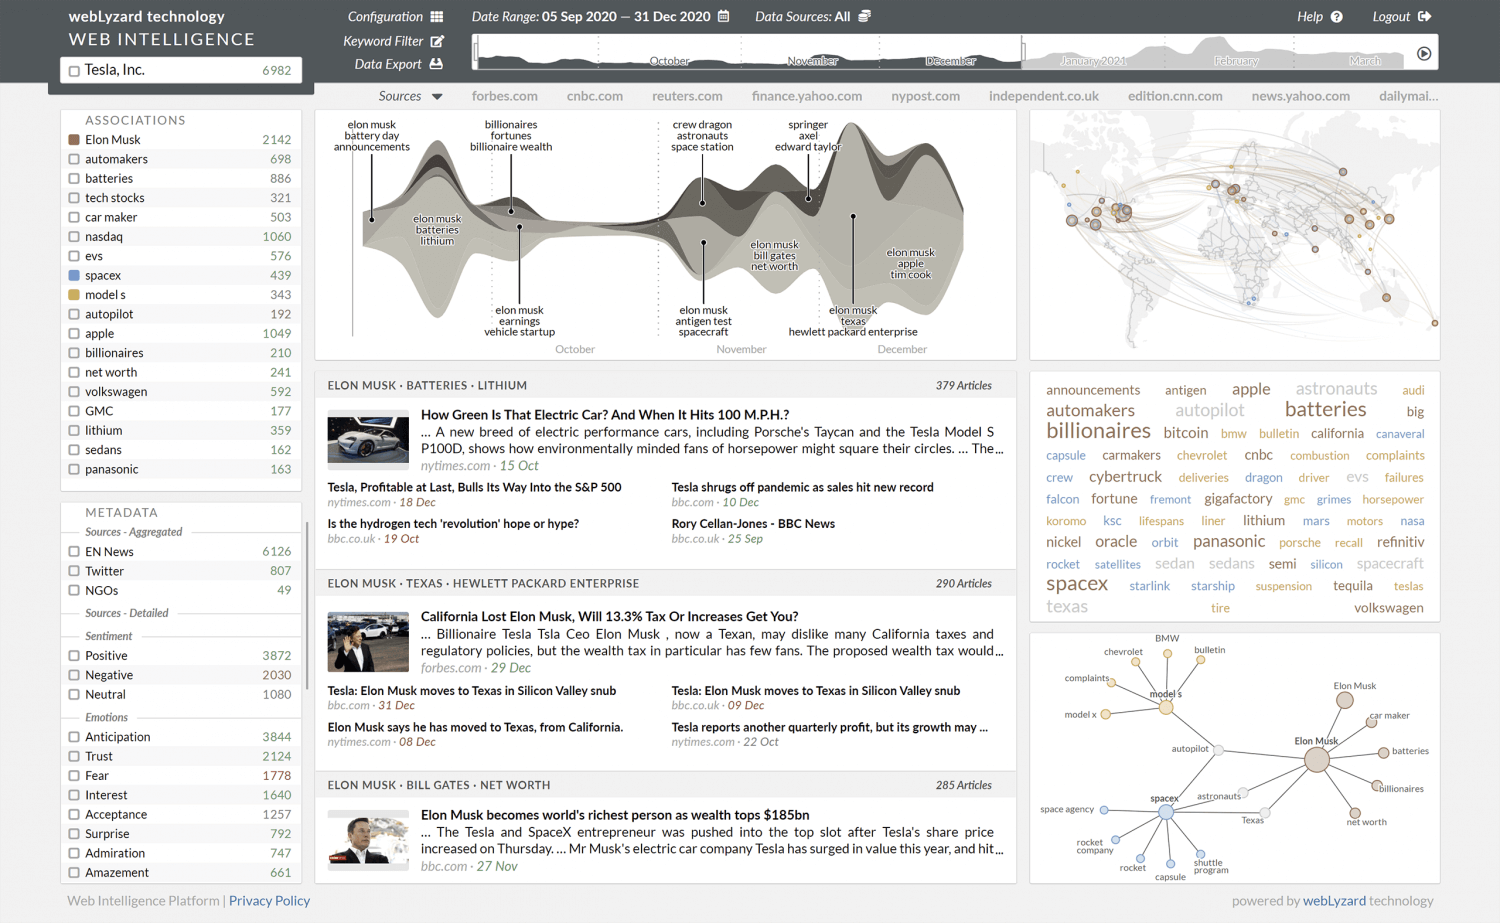Click the metadata panel scrollbar

[306, 605]
